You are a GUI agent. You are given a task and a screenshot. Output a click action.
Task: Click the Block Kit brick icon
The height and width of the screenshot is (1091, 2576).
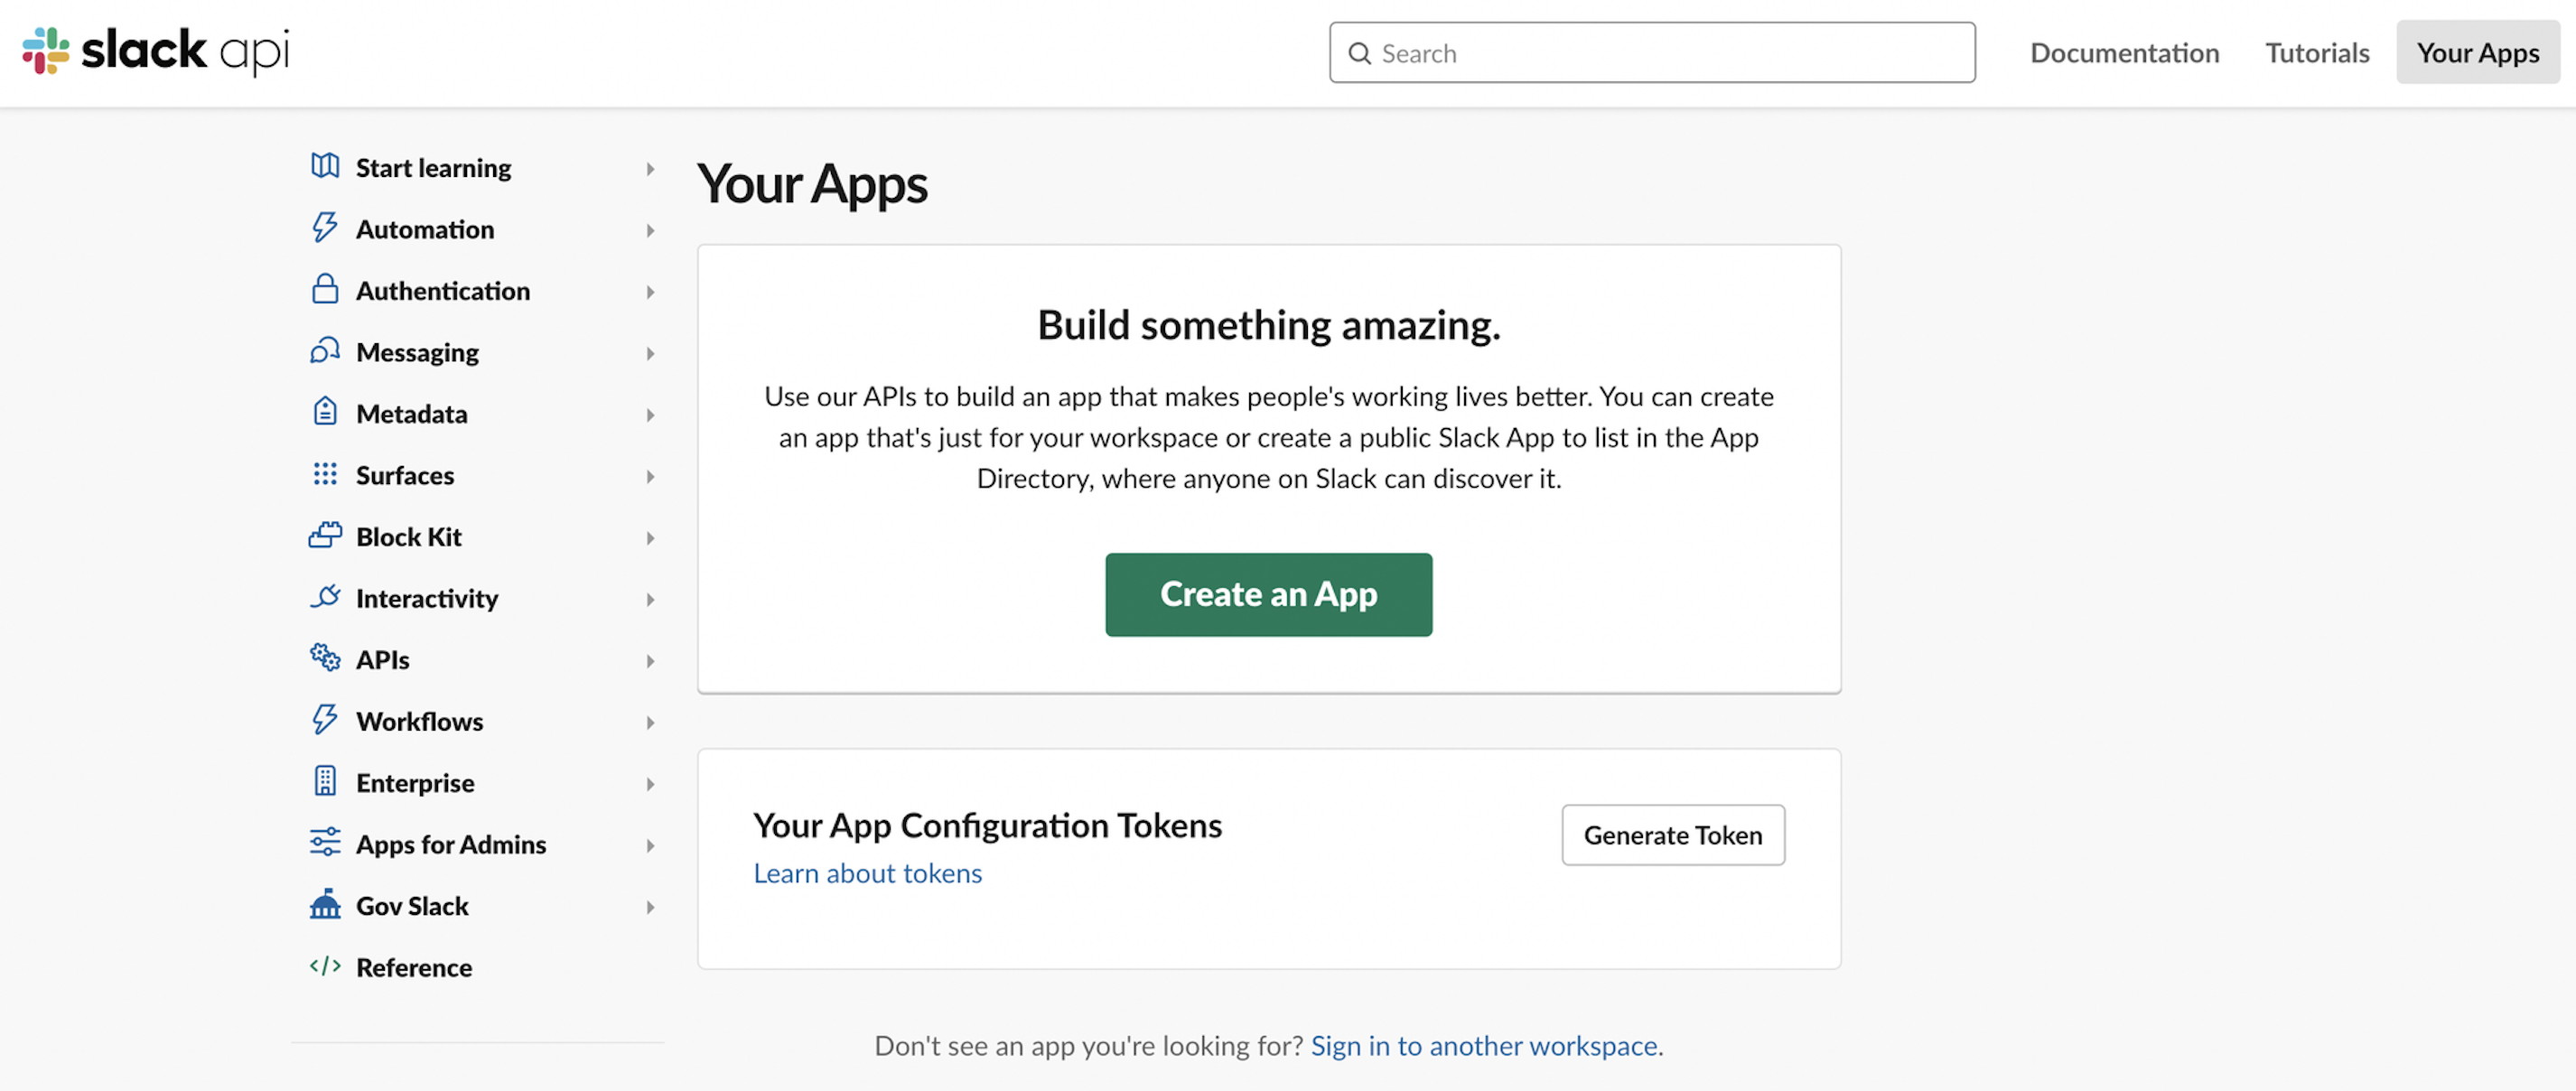325,536
